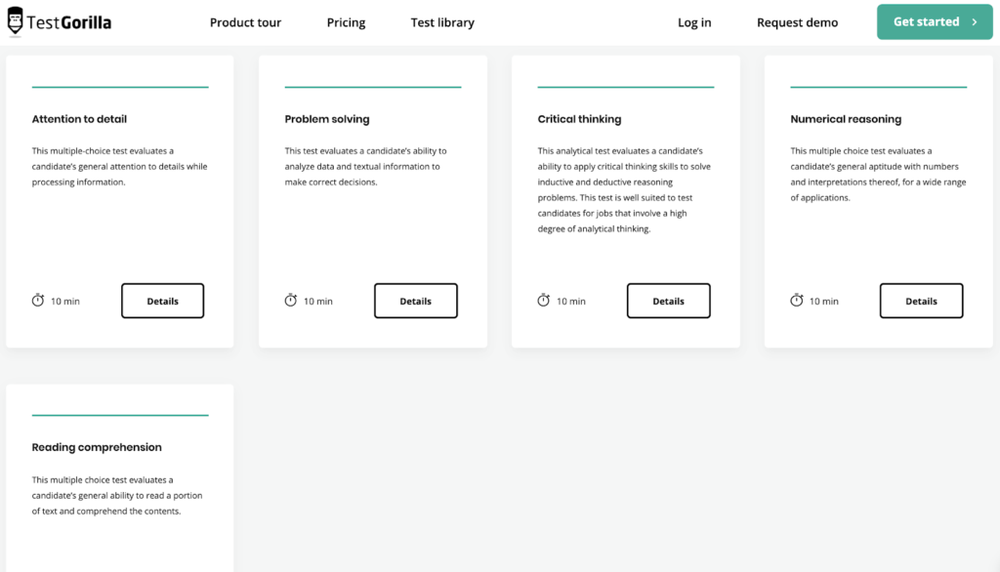Select the Reading comprehension card title

click(97, 447)
